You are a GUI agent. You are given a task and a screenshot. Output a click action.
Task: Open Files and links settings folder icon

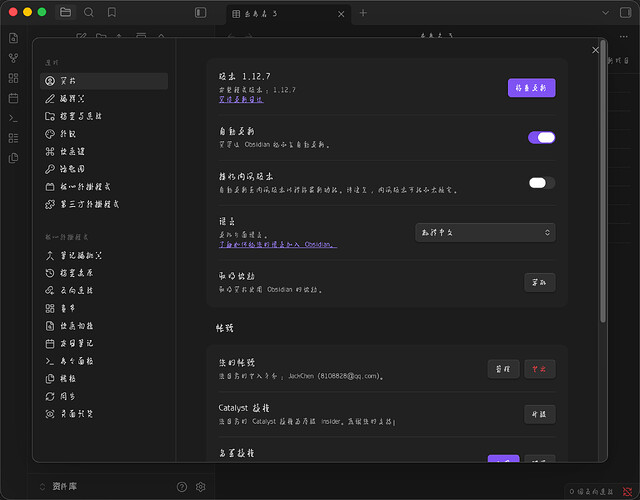point(104,116)
